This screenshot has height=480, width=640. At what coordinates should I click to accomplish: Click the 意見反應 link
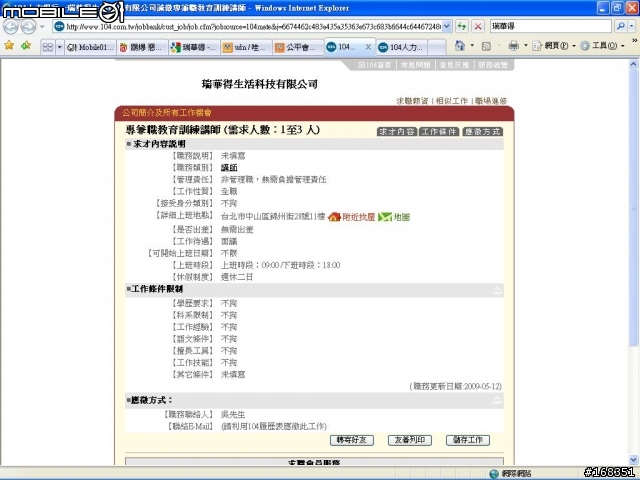454,65
